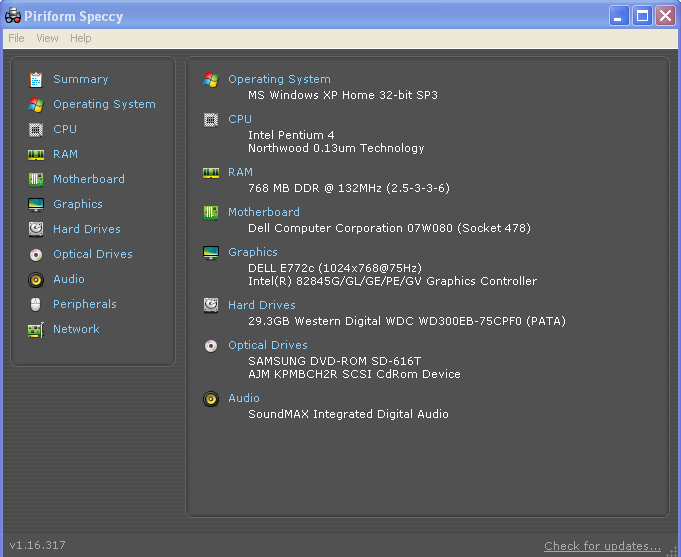This screenshot has height=557, width=681.
Task: Click '29.3GB Western Digital WDC' drive text
Action: [x=330, y=321]
